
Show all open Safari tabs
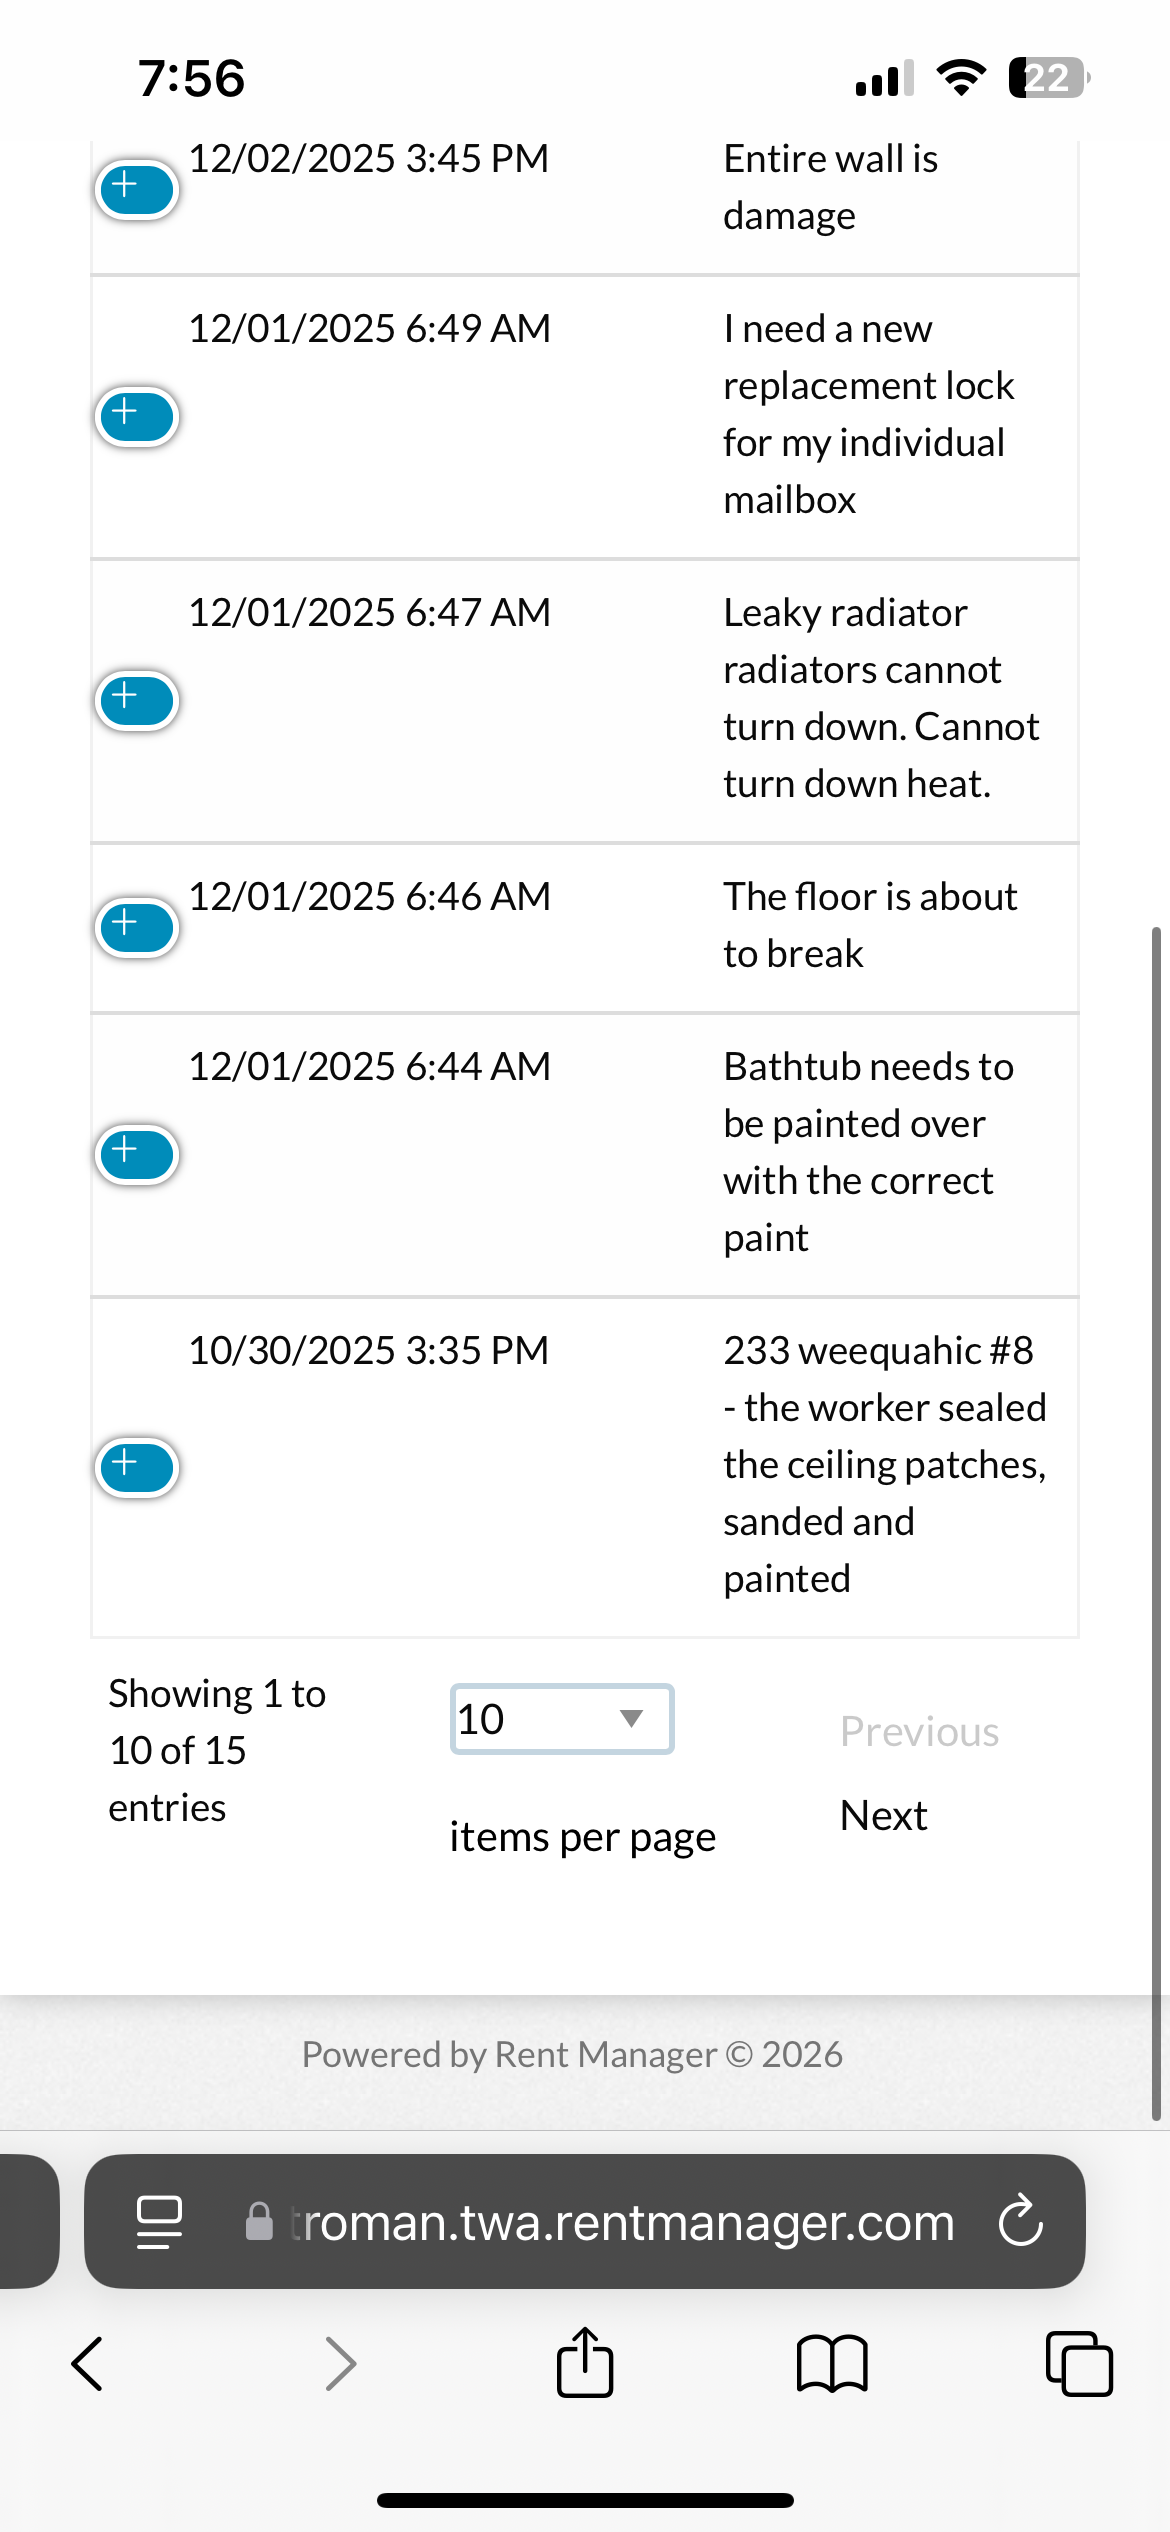click(1079, 2364)
